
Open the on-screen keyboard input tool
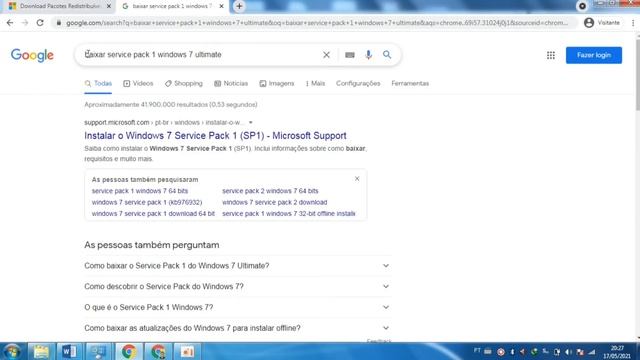350,55
